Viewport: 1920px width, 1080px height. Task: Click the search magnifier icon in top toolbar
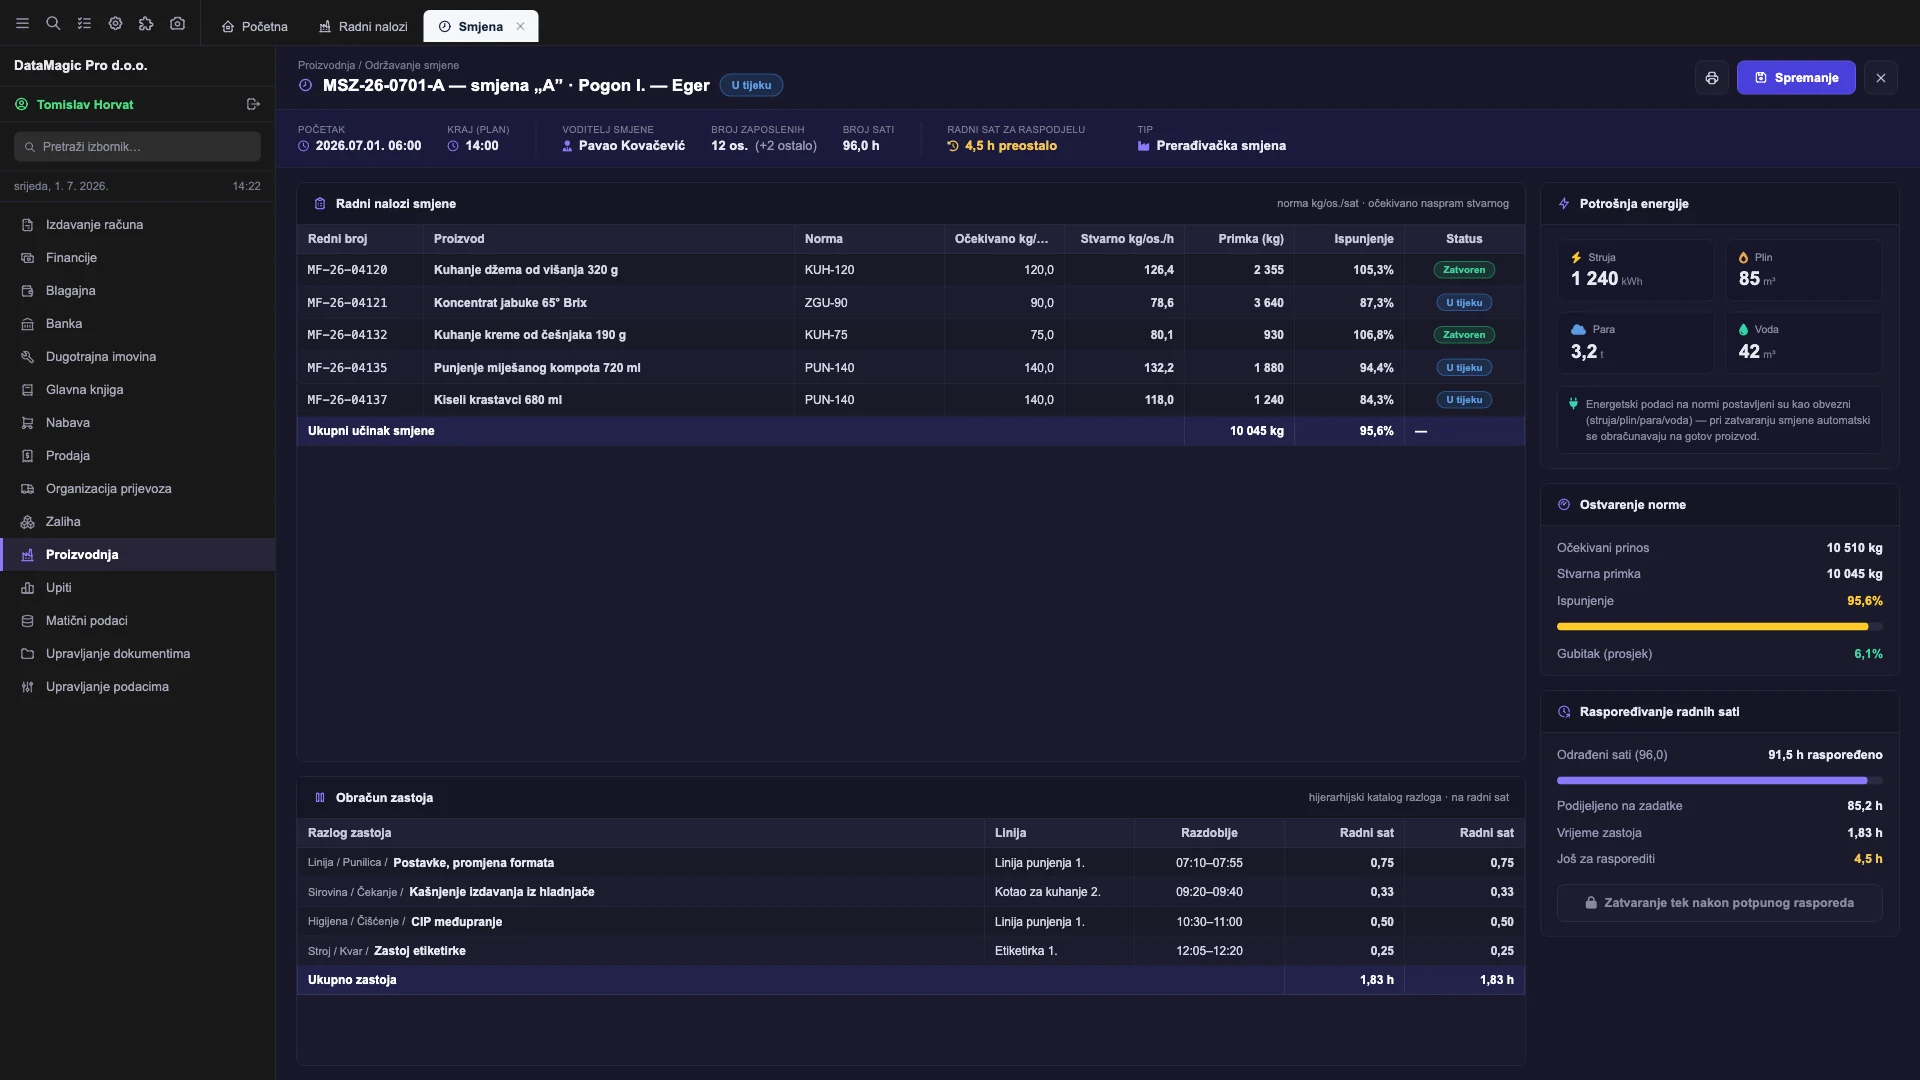tap(53, 23)
